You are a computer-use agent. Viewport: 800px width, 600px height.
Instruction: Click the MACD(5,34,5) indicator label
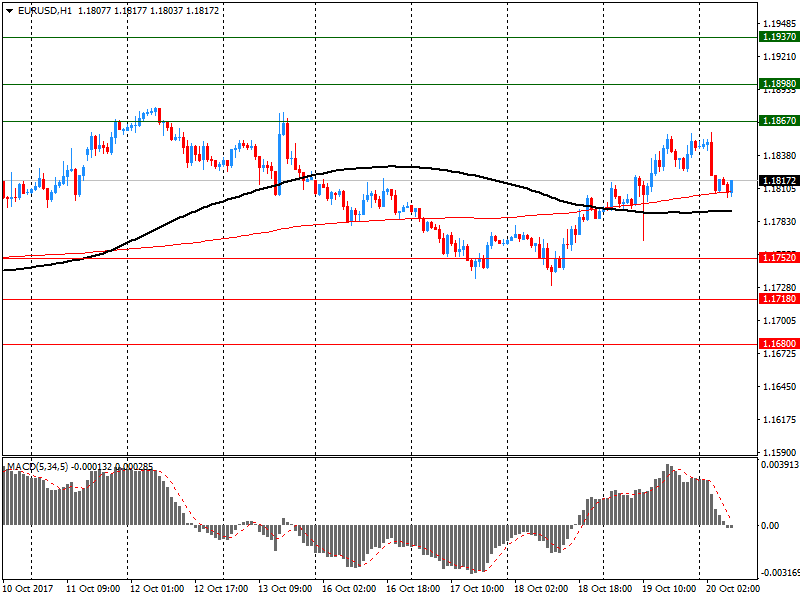click(x=37, y=467)
